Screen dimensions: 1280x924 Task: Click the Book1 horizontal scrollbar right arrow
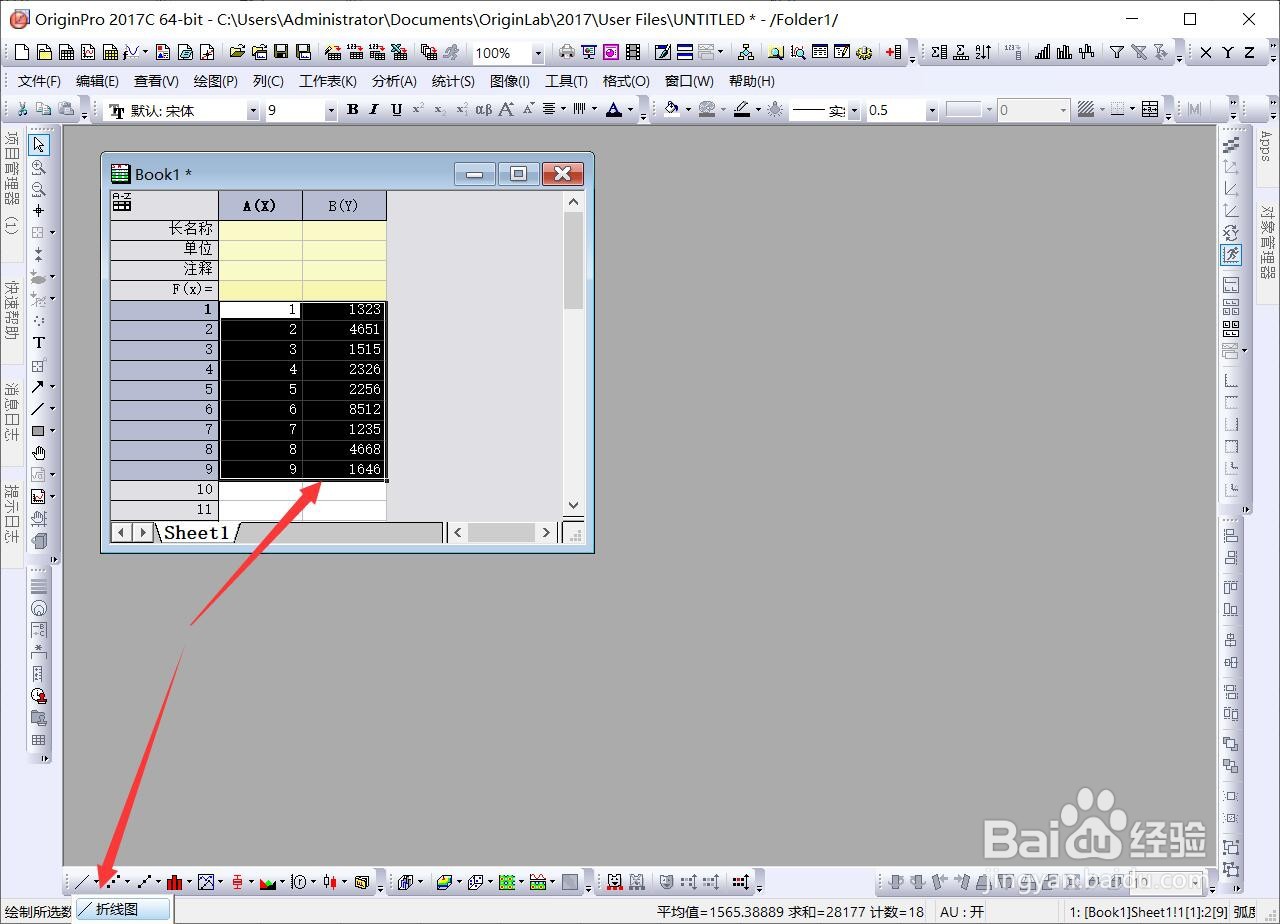[x=546, y=533]
